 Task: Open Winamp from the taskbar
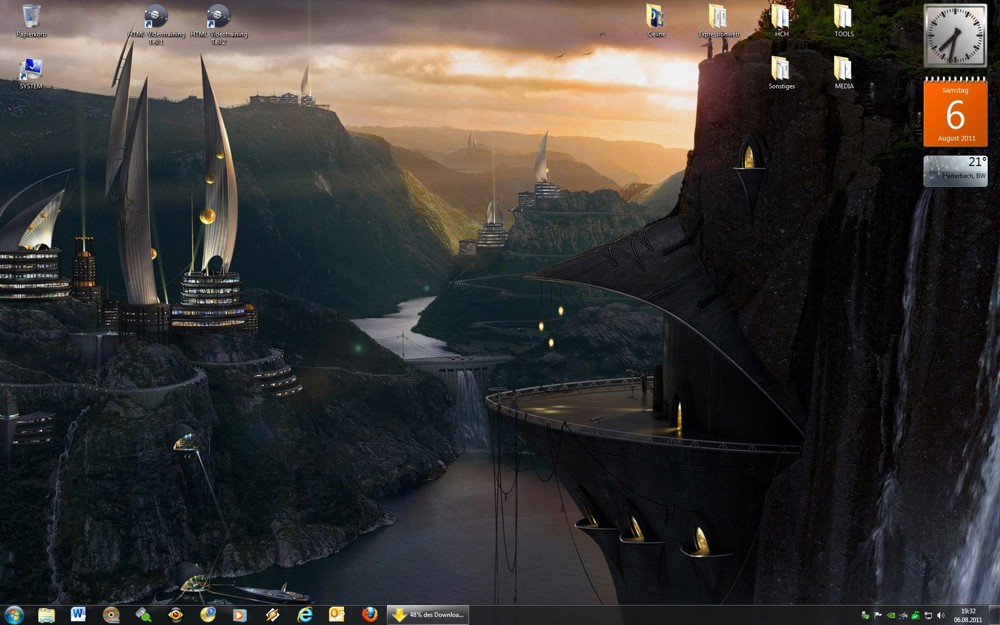(272, 614)
